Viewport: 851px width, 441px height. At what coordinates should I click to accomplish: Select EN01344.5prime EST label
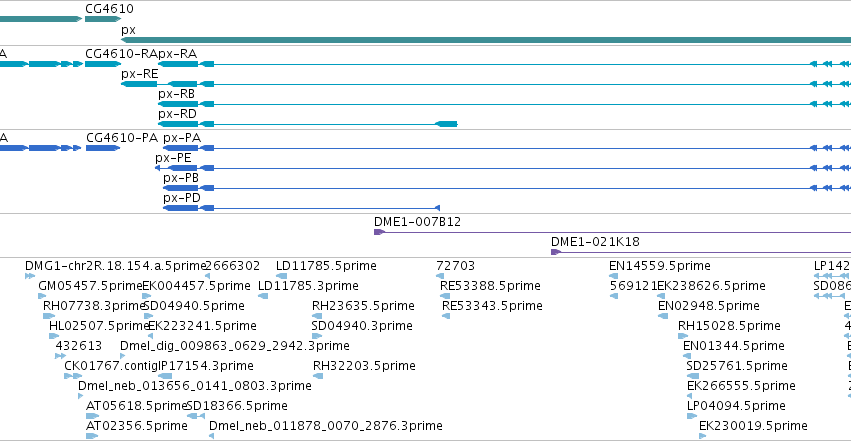point(734,346)
